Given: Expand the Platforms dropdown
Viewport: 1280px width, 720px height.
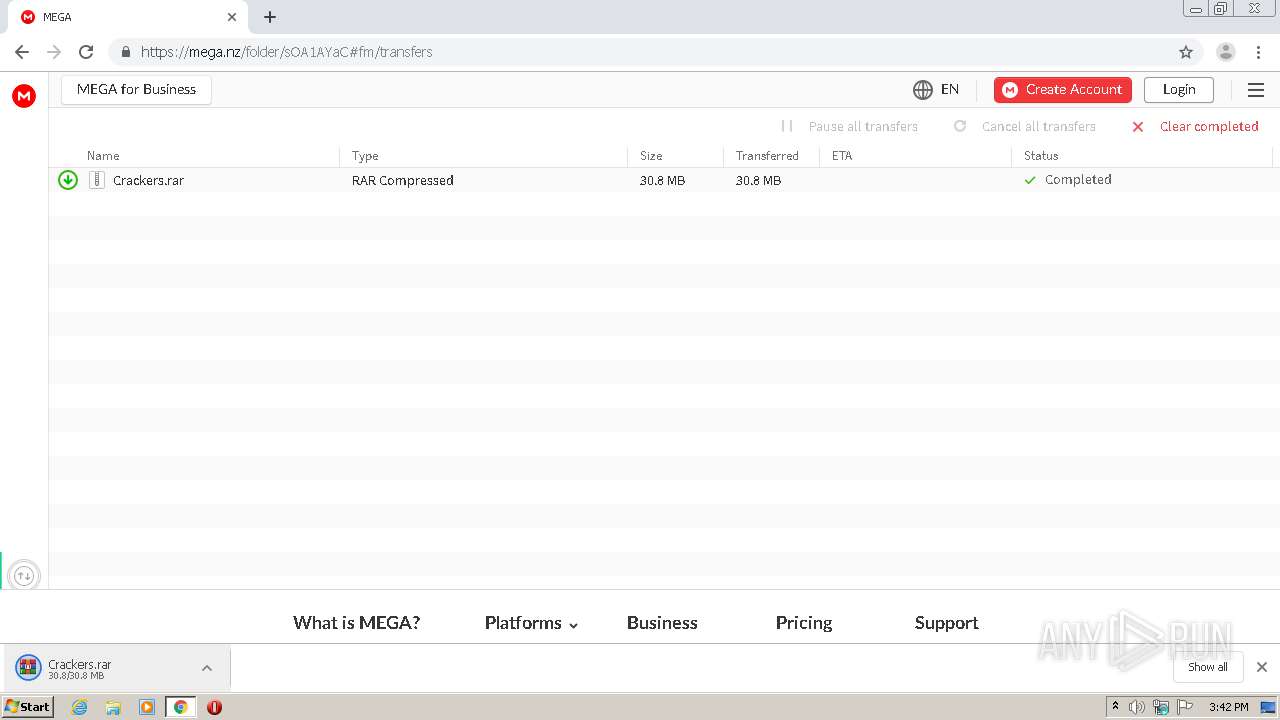Looking at the screenshot, I should coord(531,623).
